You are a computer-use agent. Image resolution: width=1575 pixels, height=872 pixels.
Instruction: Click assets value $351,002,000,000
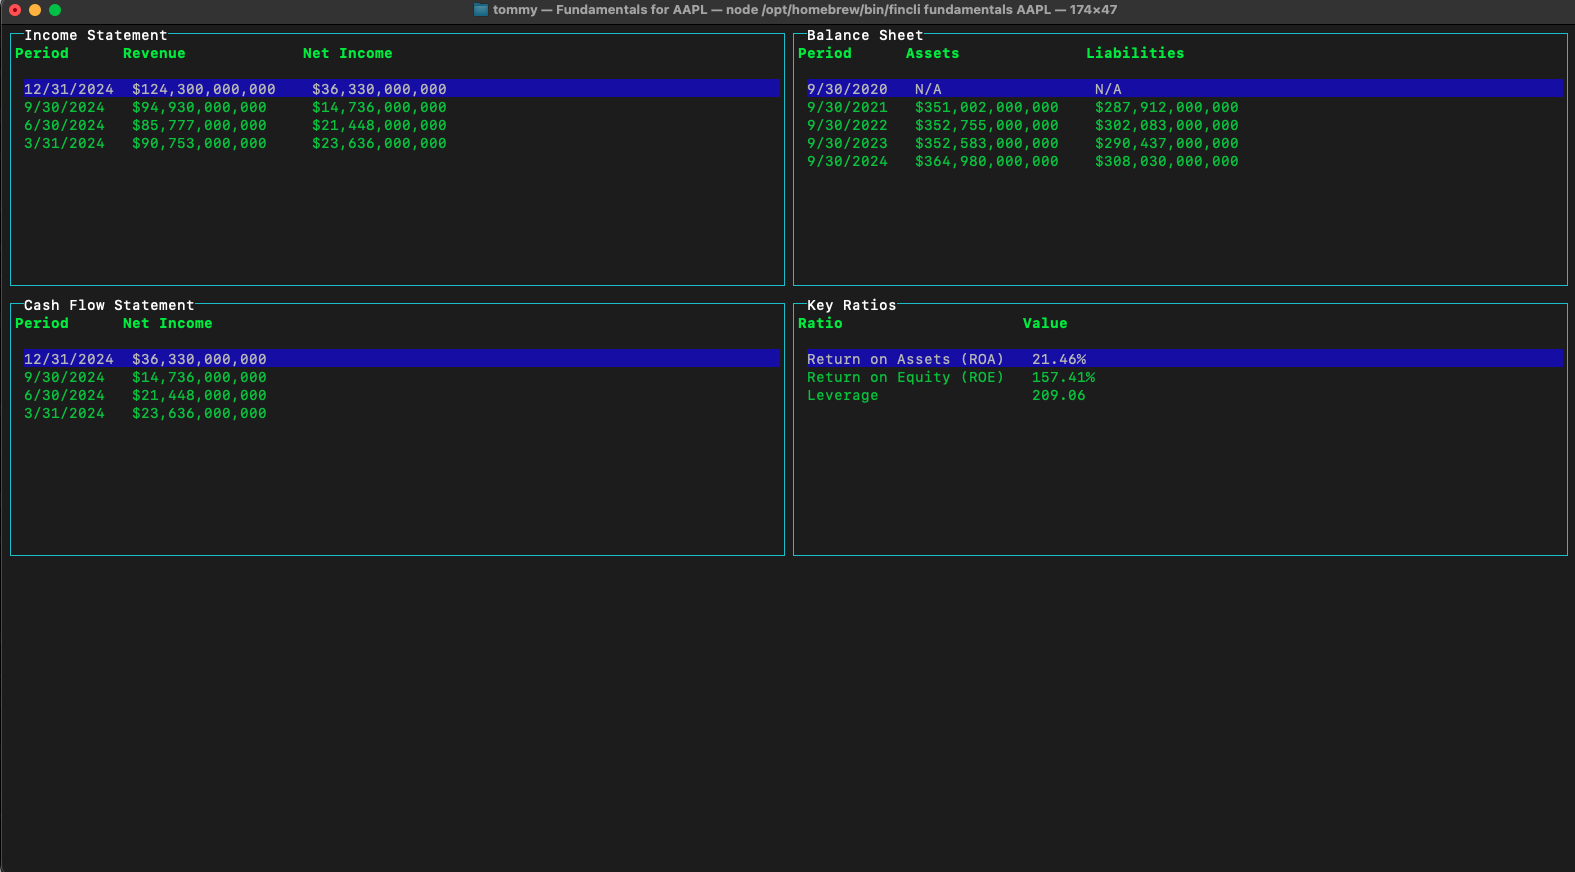987,107
